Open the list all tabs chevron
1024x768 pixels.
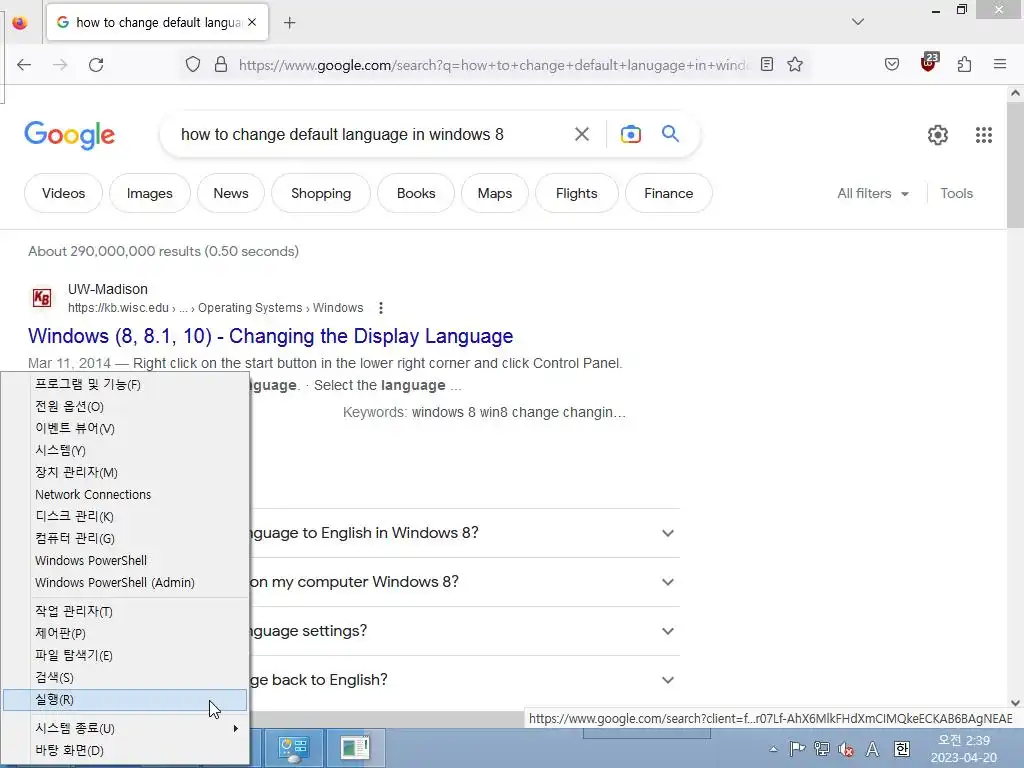click(x=858, y=22)
